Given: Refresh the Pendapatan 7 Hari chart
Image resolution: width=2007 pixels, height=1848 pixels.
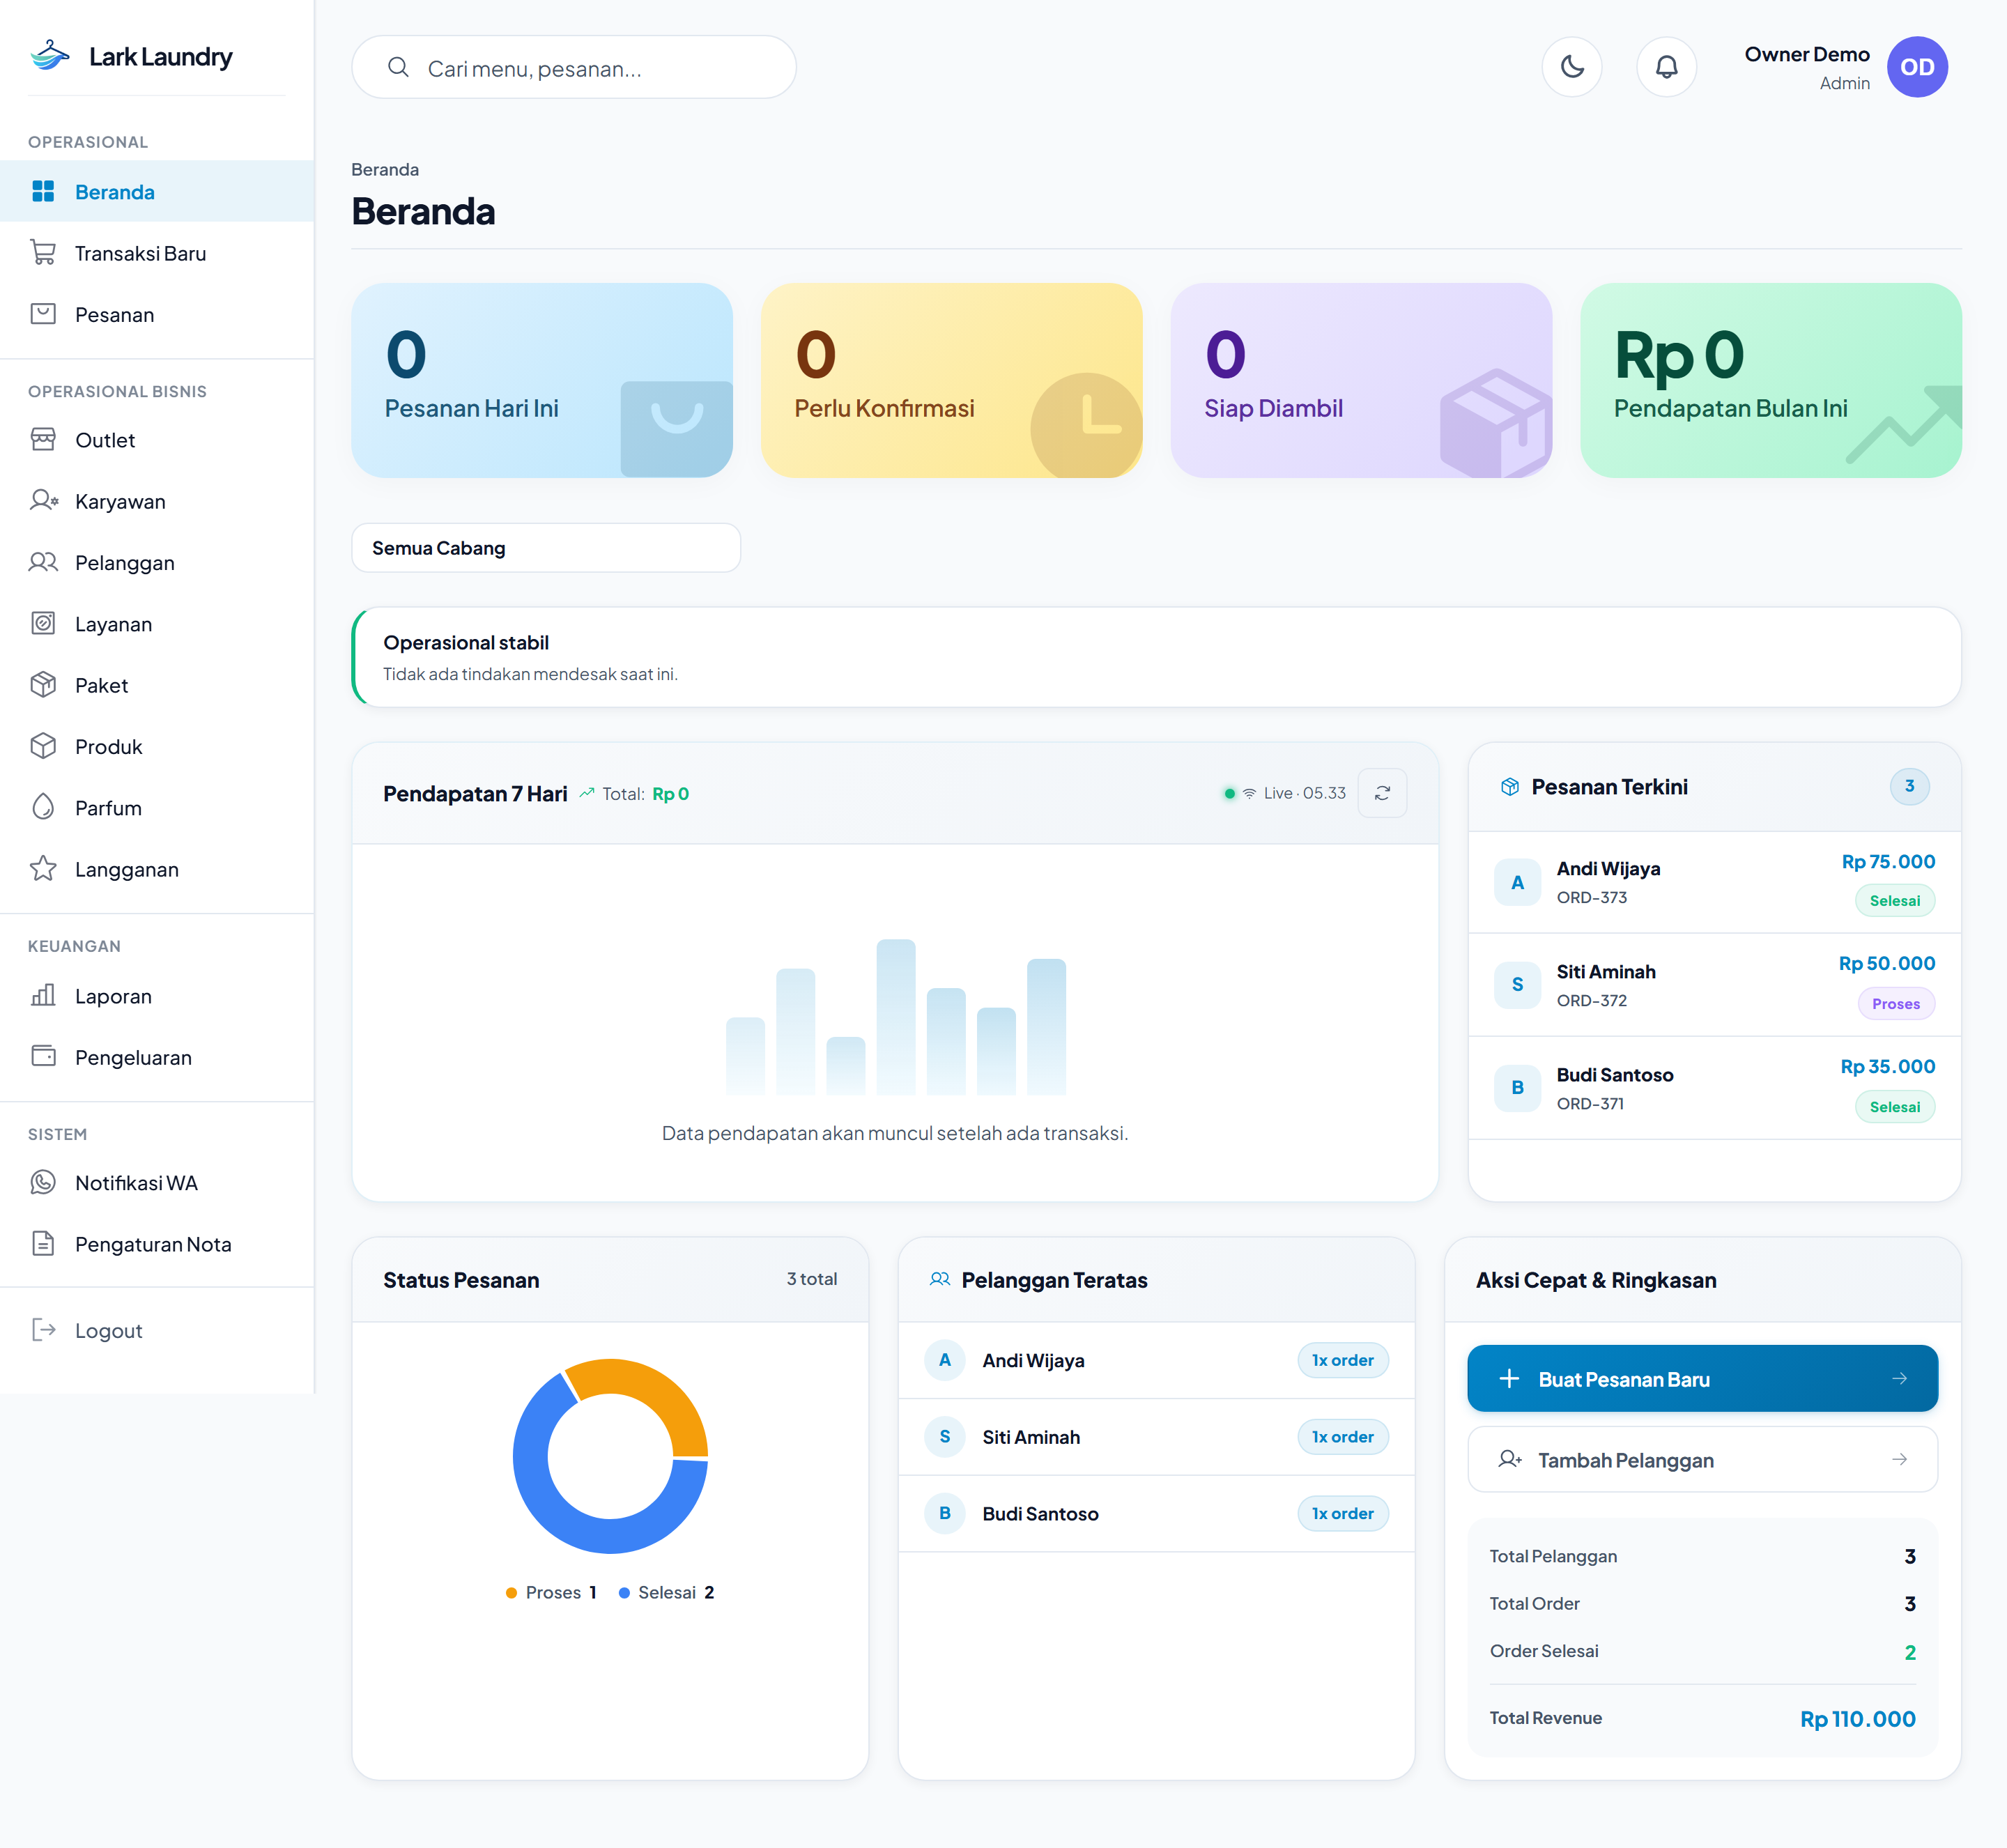Looking at the screenshot, I should [x=1382, y=793].
